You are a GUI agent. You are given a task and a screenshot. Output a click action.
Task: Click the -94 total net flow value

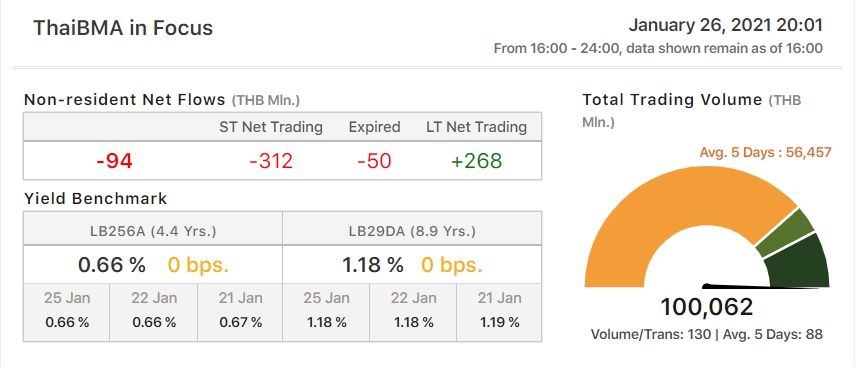[x=114, y=161]
